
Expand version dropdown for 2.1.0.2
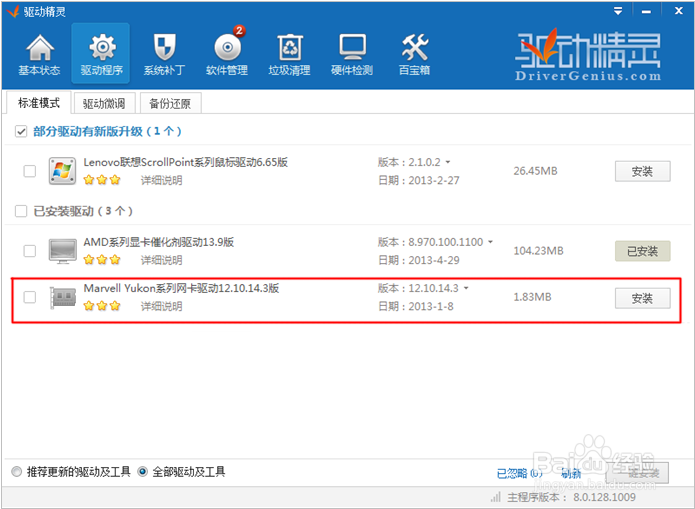tap(448, 162)
